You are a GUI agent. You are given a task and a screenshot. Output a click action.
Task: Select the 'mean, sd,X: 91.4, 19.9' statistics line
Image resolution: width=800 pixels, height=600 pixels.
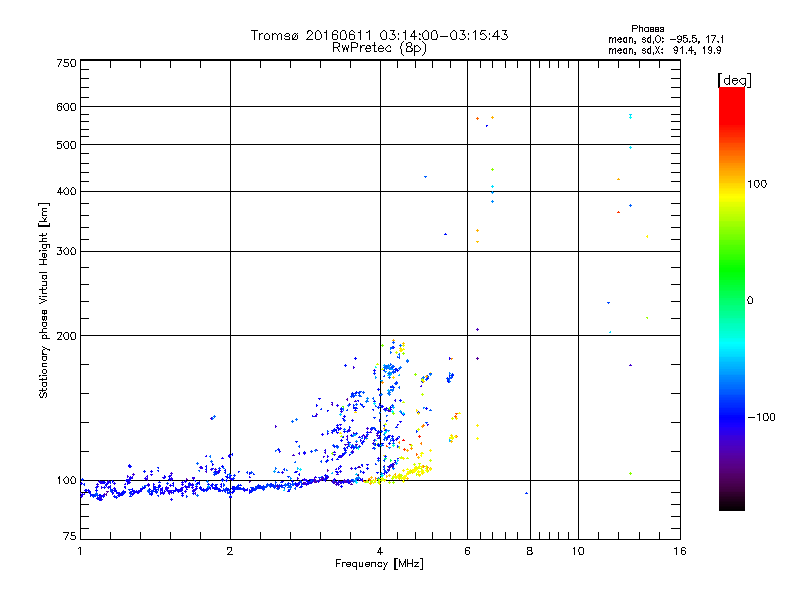tap(665, 51)
